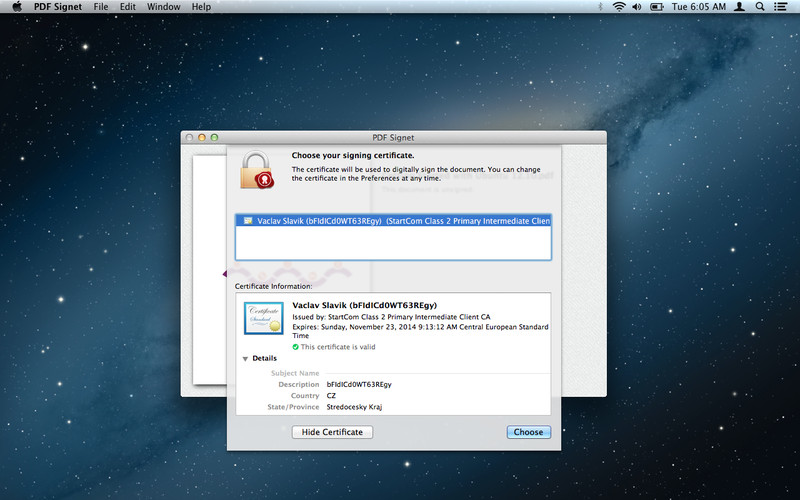Click the Certificate Standard thumbnail image
Viewport: 800px width, 500px height.
point(264,318)
